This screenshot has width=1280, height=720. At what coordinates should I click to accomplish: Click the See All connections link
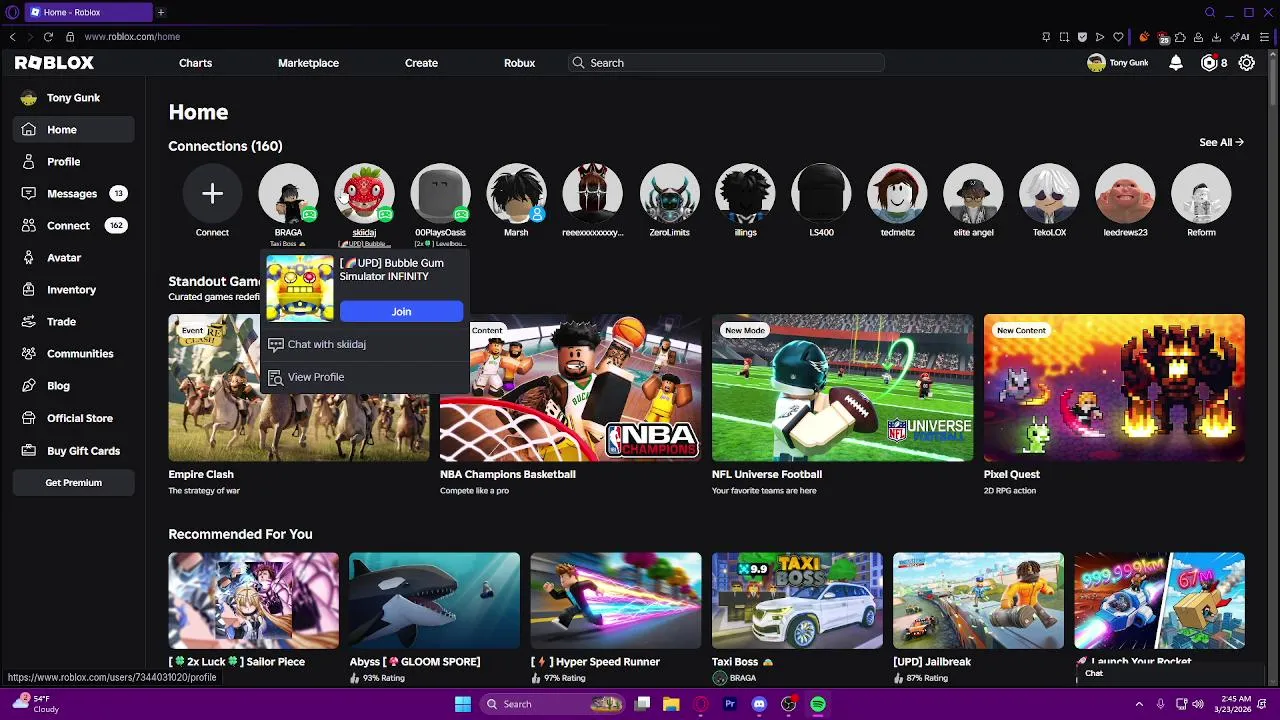click(1221, 142)
